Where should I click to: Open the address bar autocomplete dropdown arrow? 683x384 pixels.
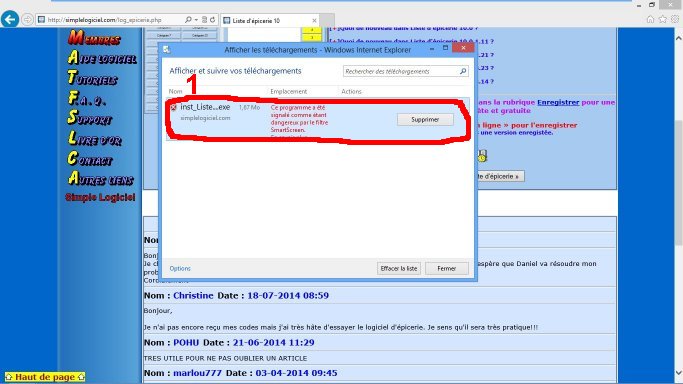coord(196,20)
